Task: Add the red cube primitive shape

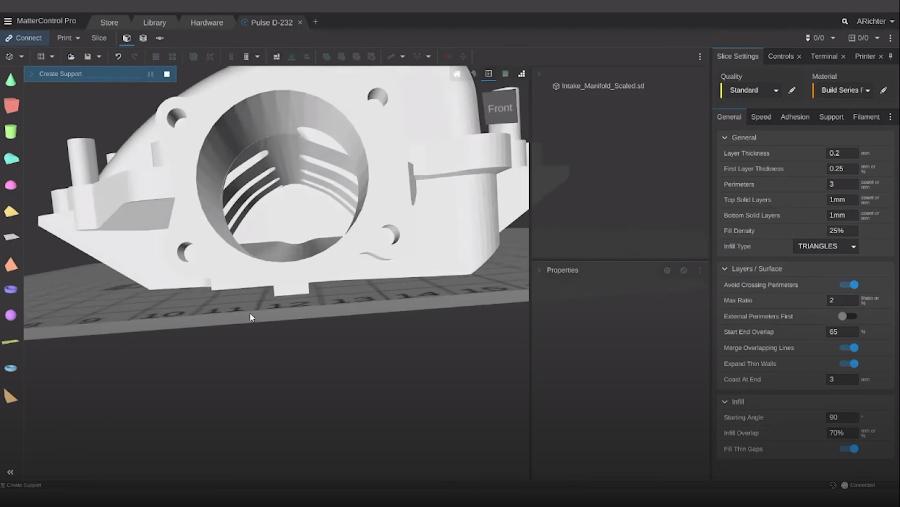Action: [11, 105]
